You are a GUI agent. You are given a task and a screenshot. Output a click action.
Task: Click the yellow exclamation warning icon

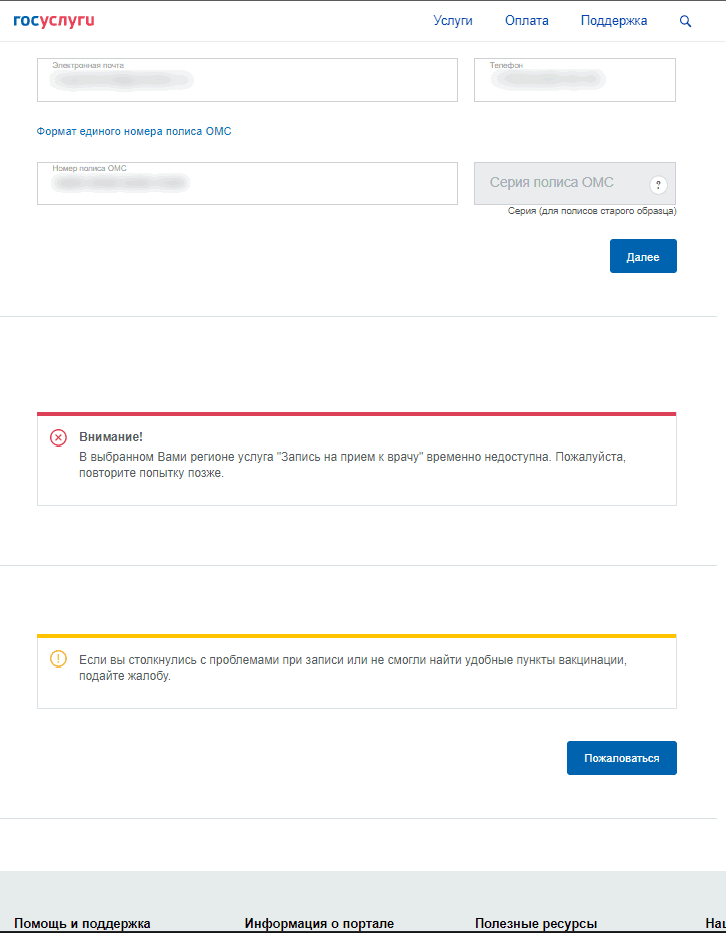pyautogui.click(x=58, y=659)
